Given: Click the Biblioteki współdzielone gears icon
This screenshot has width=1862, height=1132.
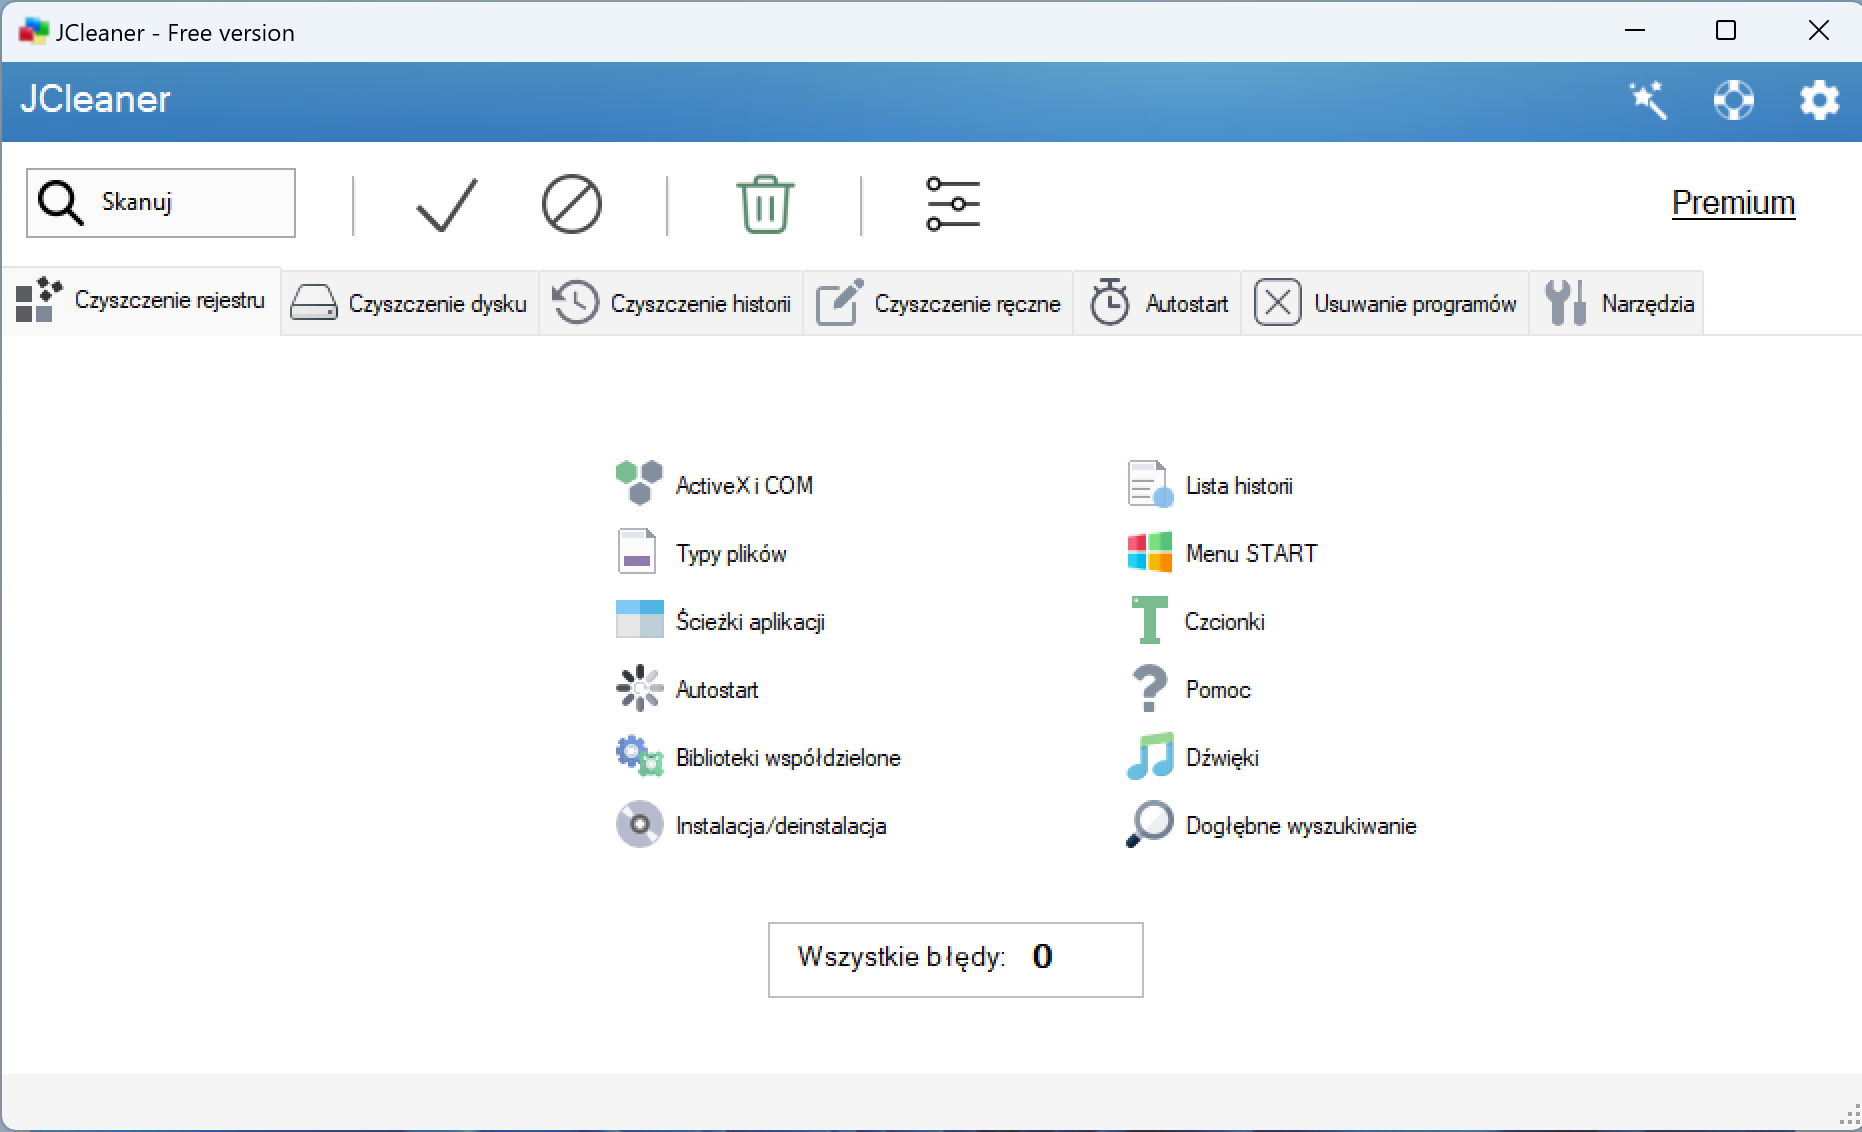Looking at the screenshot, I should point(639,756).
